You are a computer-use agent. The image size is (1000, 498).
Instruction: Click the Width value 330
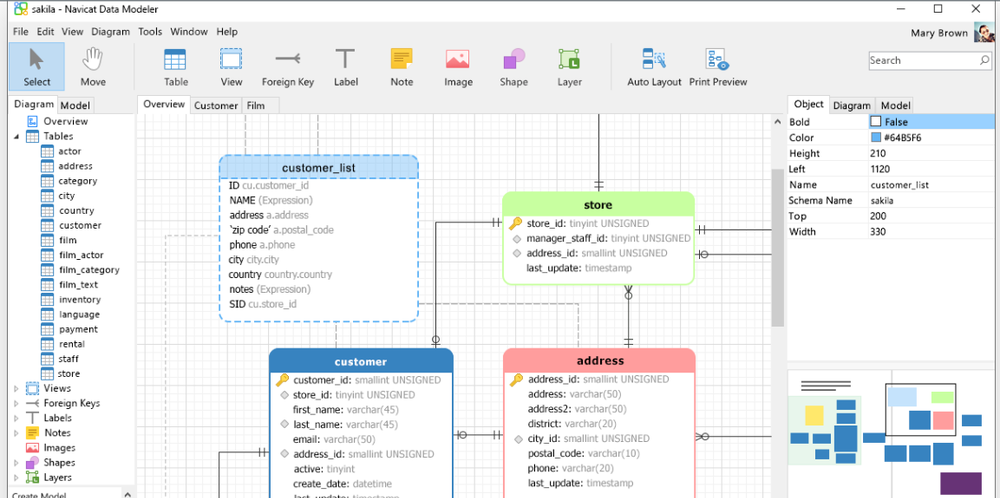(x=878, y=232)
